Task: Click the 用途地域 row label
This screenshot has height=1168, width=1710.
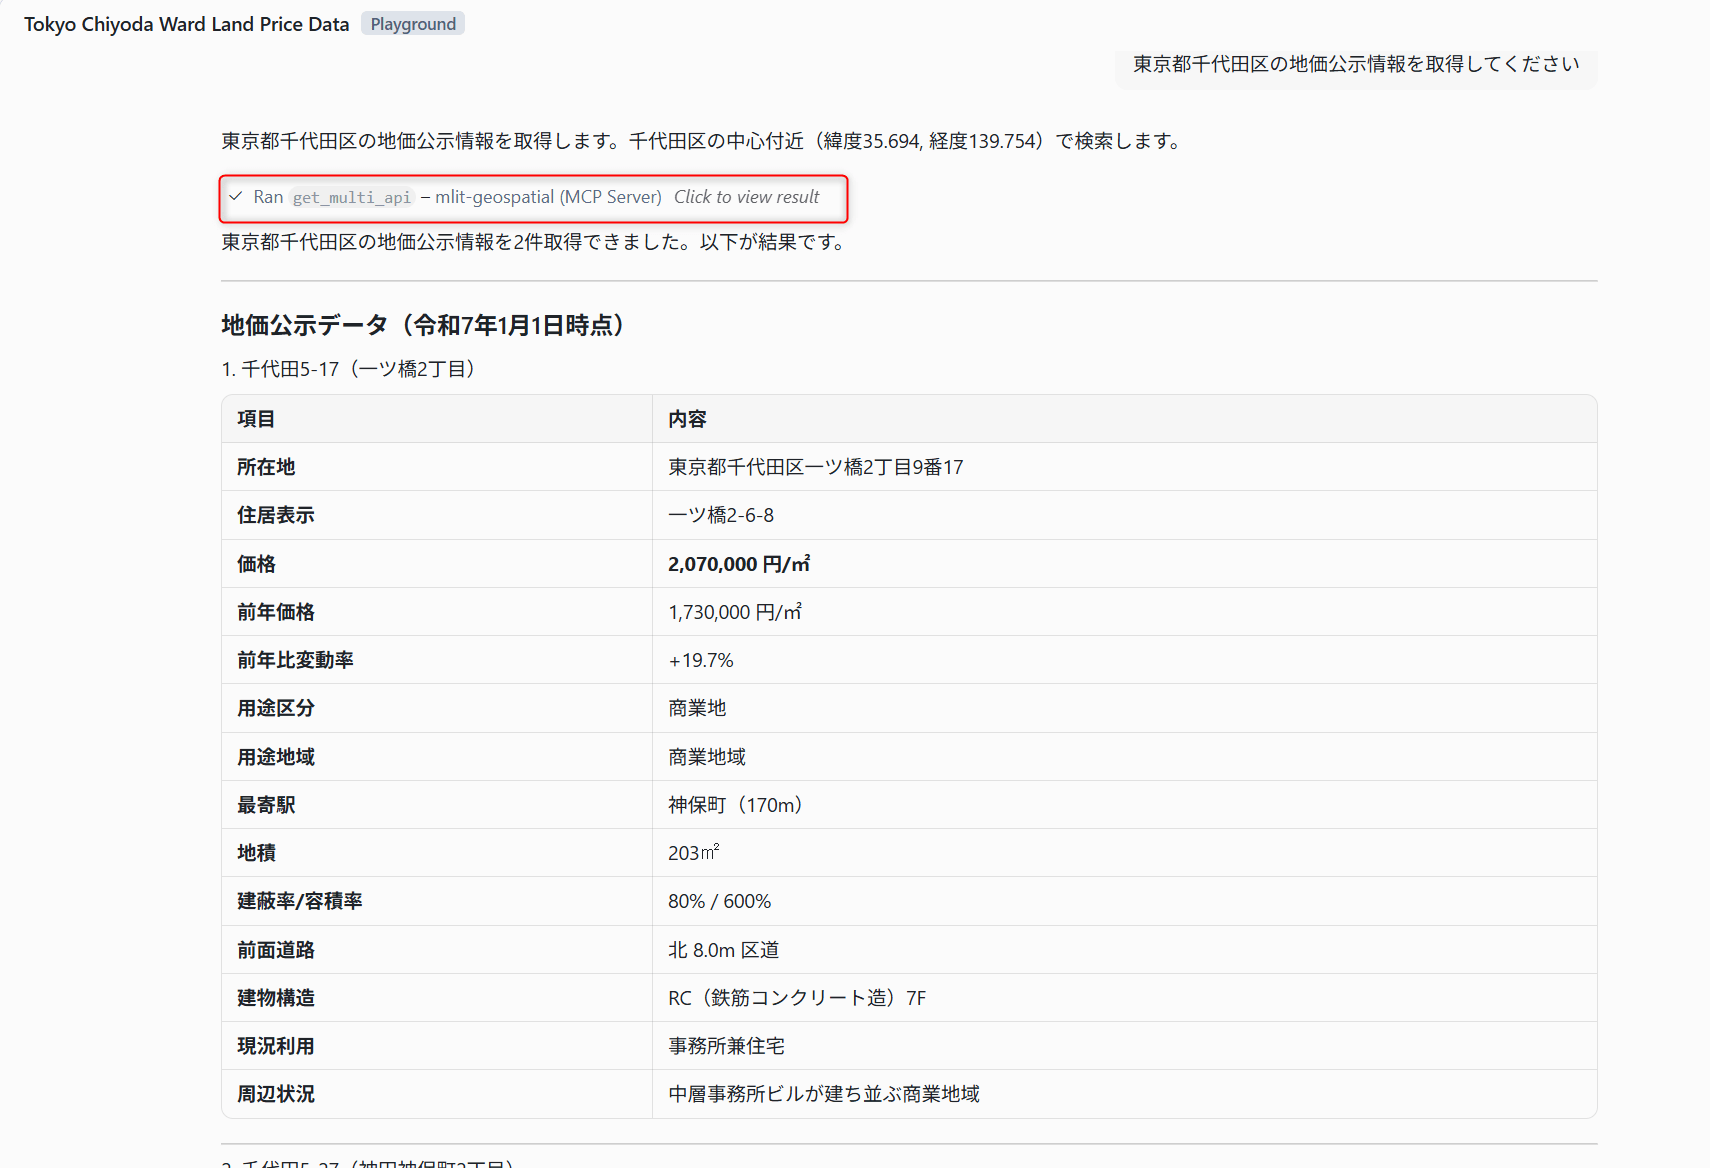Action: 276,757
